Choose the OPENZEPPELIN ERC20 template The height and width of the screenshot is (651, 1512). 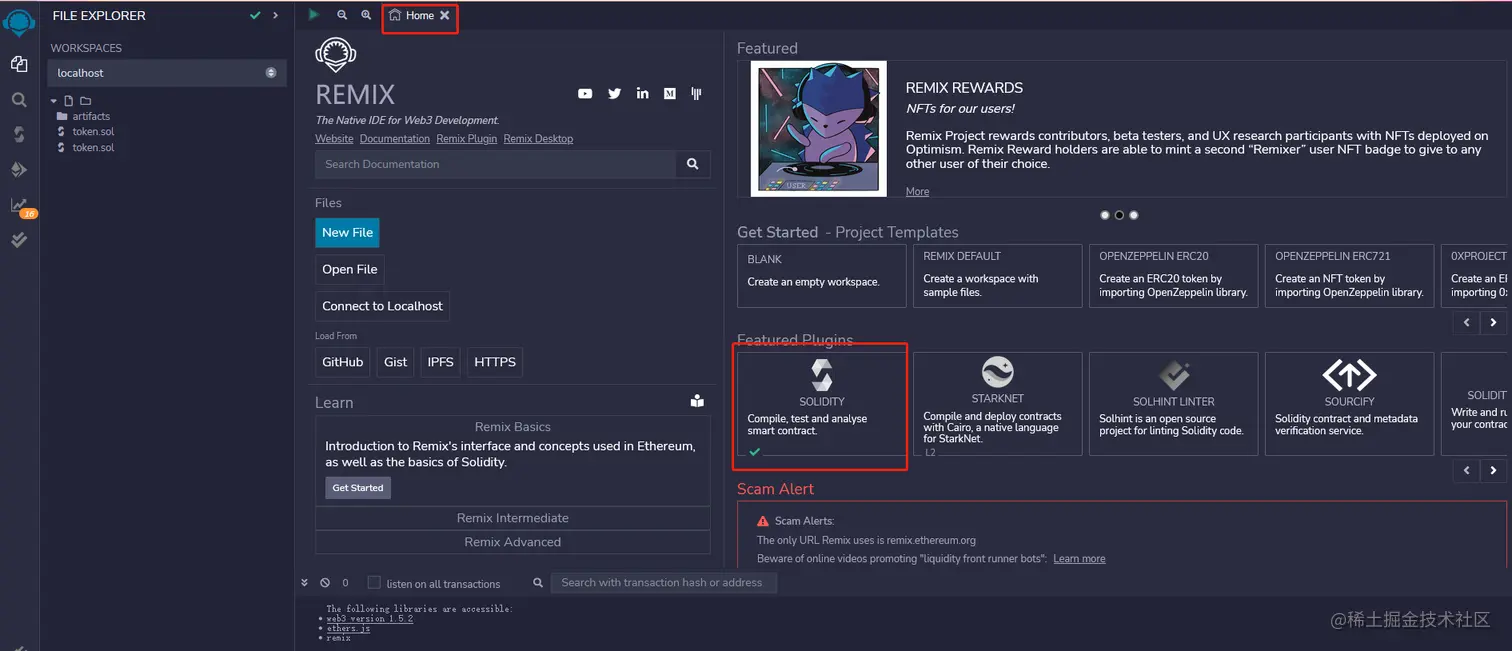pos(1174,276)
